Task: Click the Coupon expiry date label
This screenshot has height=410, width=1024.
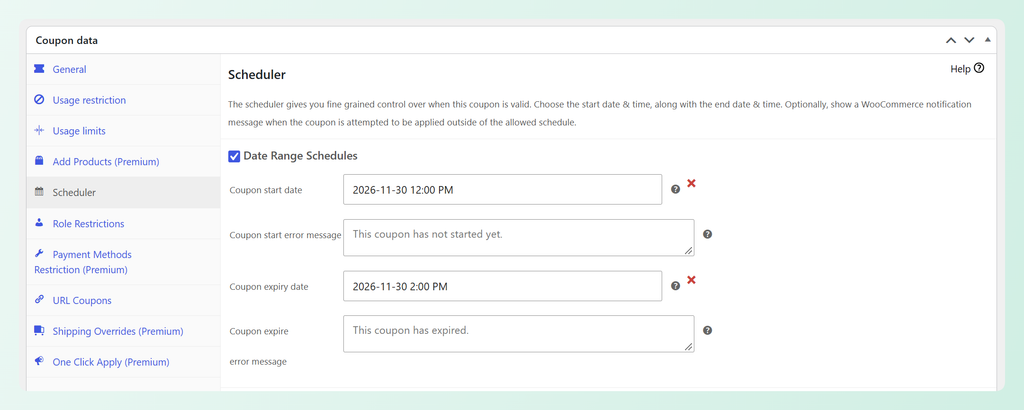Action: tap(268, 287)
